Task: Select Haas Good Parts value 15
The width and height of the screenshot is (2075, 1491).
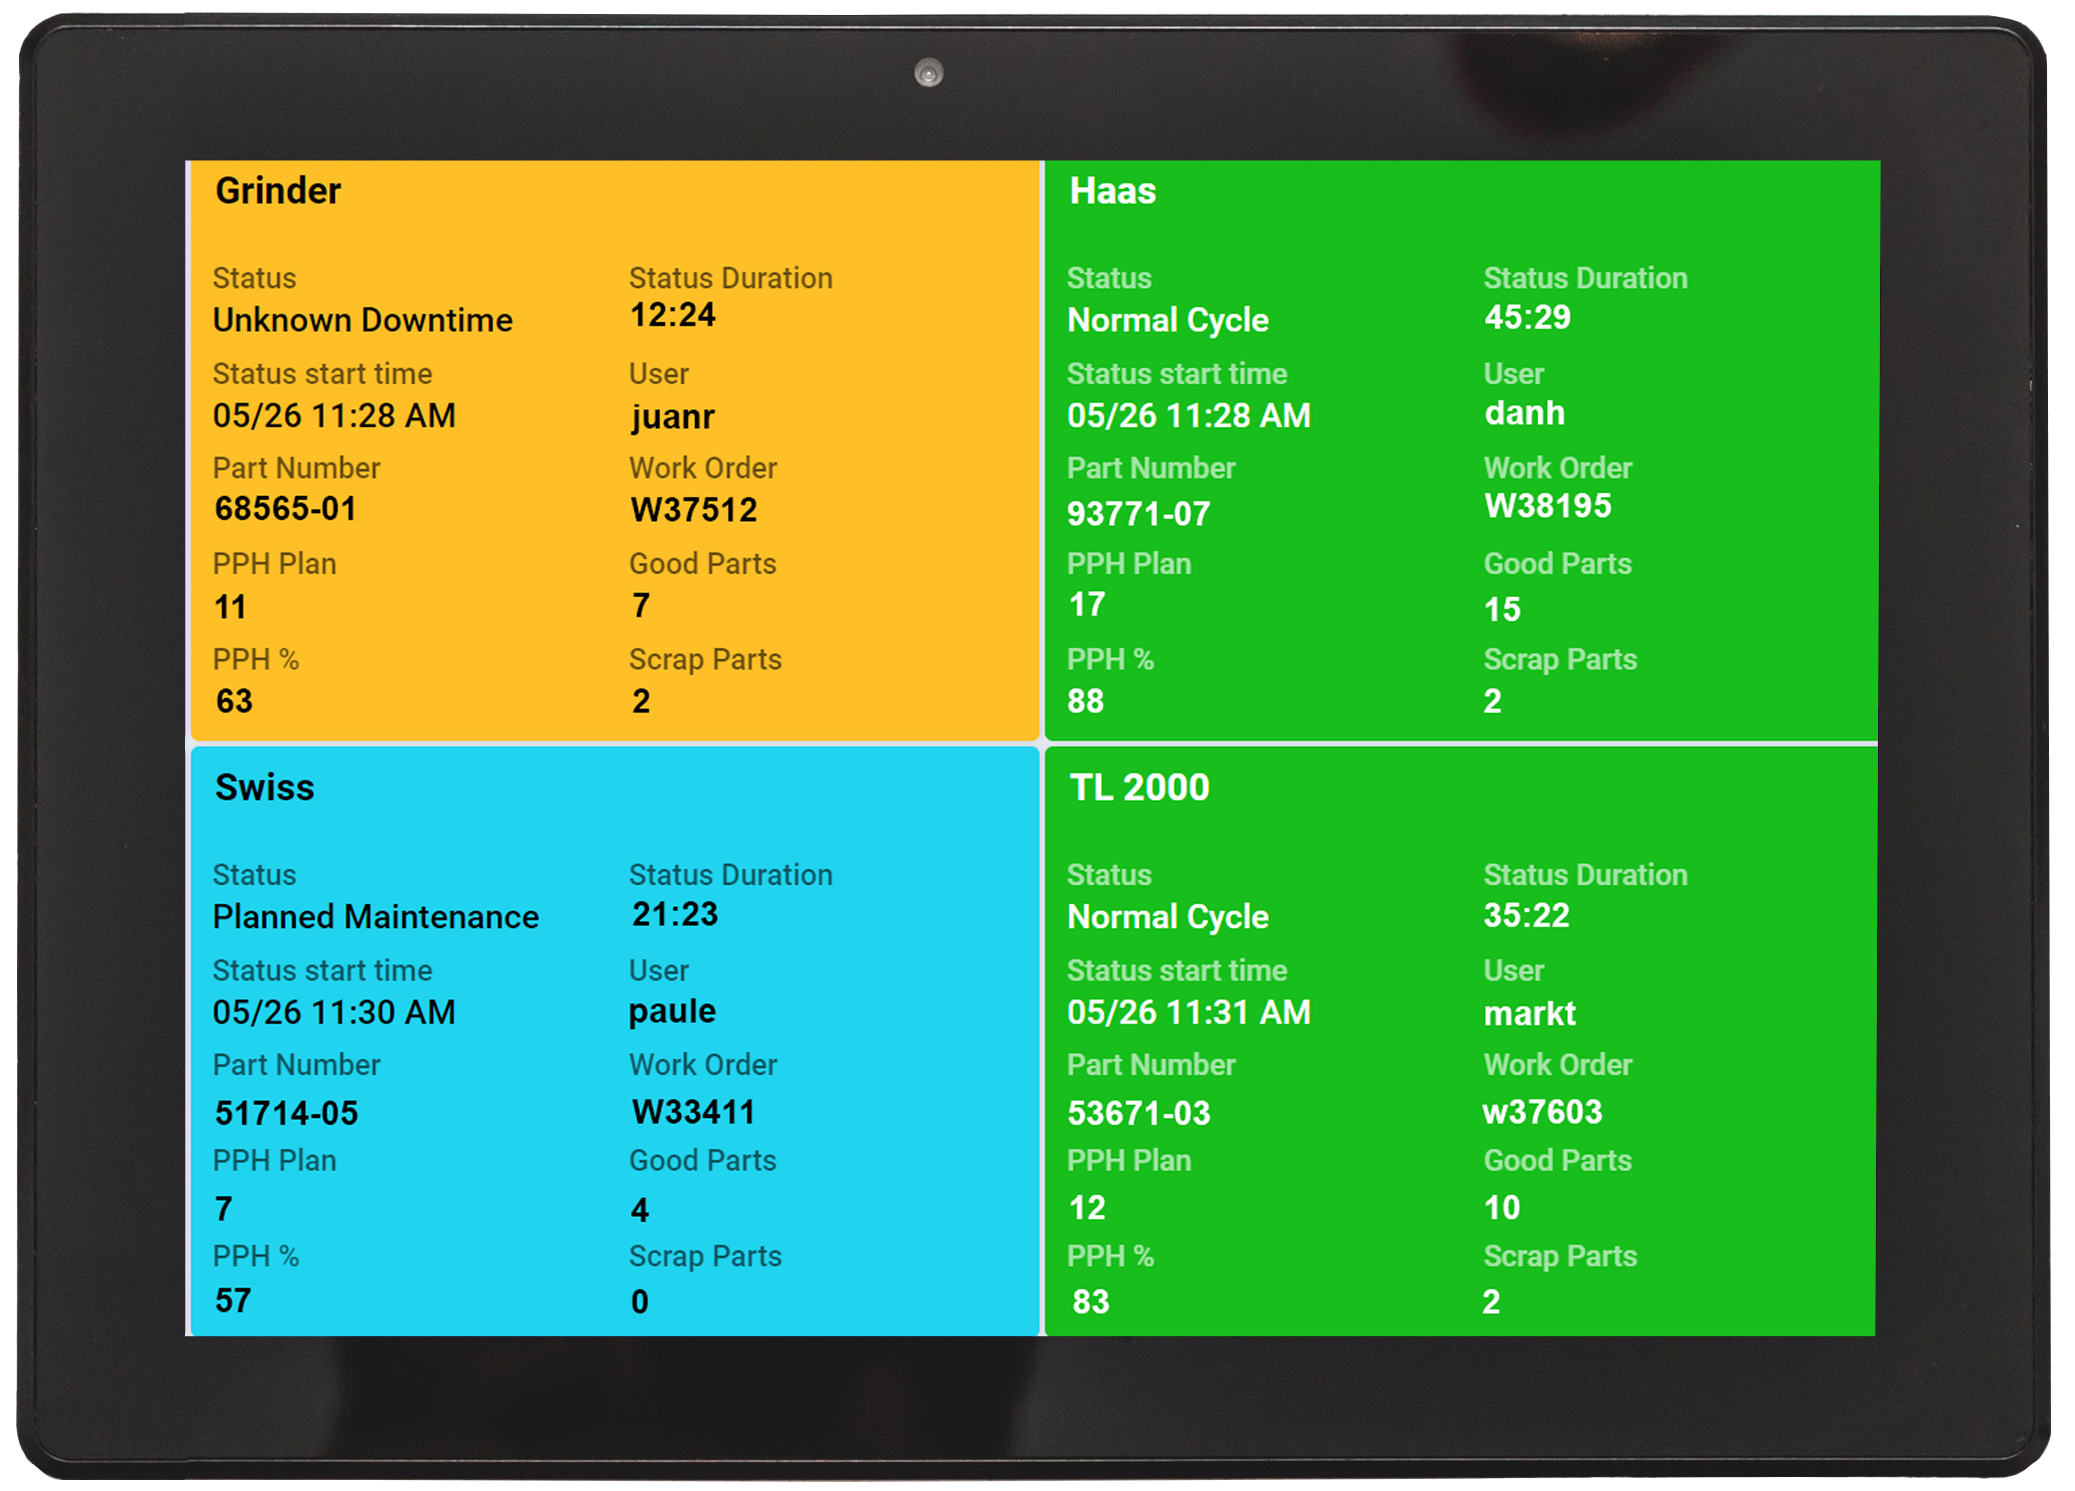Action: pos(1502,609)
